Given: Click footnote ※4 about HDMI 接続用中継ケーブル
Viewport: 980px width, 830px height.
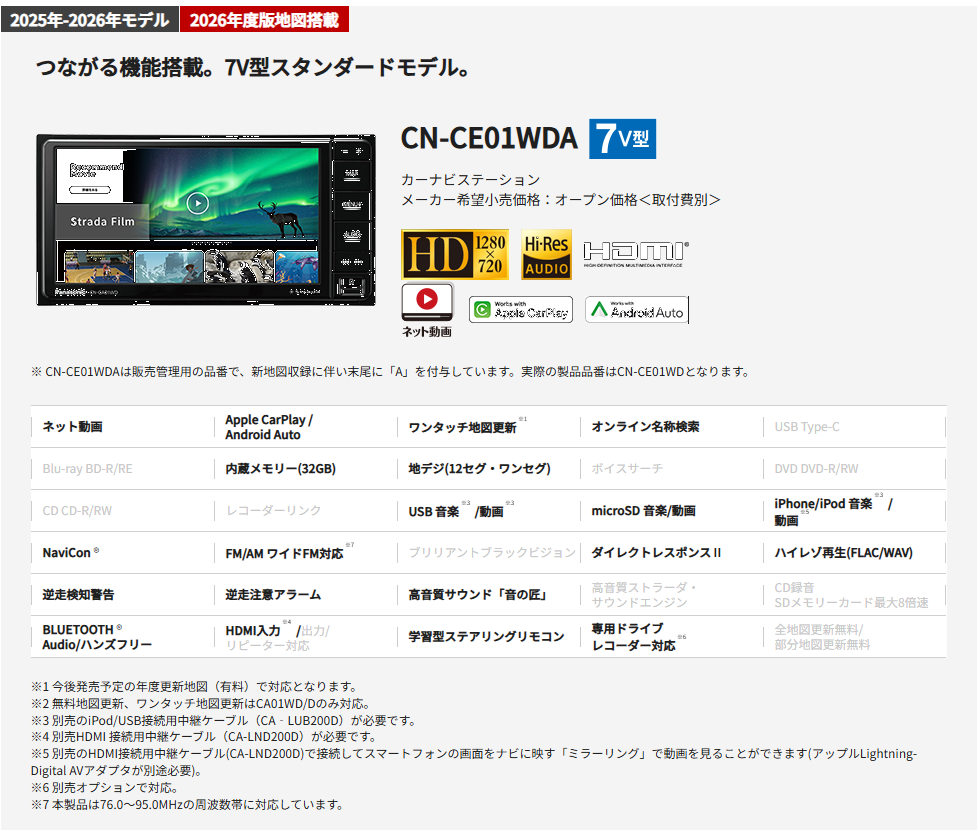Looking at the screenshot, I should [204, 737].
